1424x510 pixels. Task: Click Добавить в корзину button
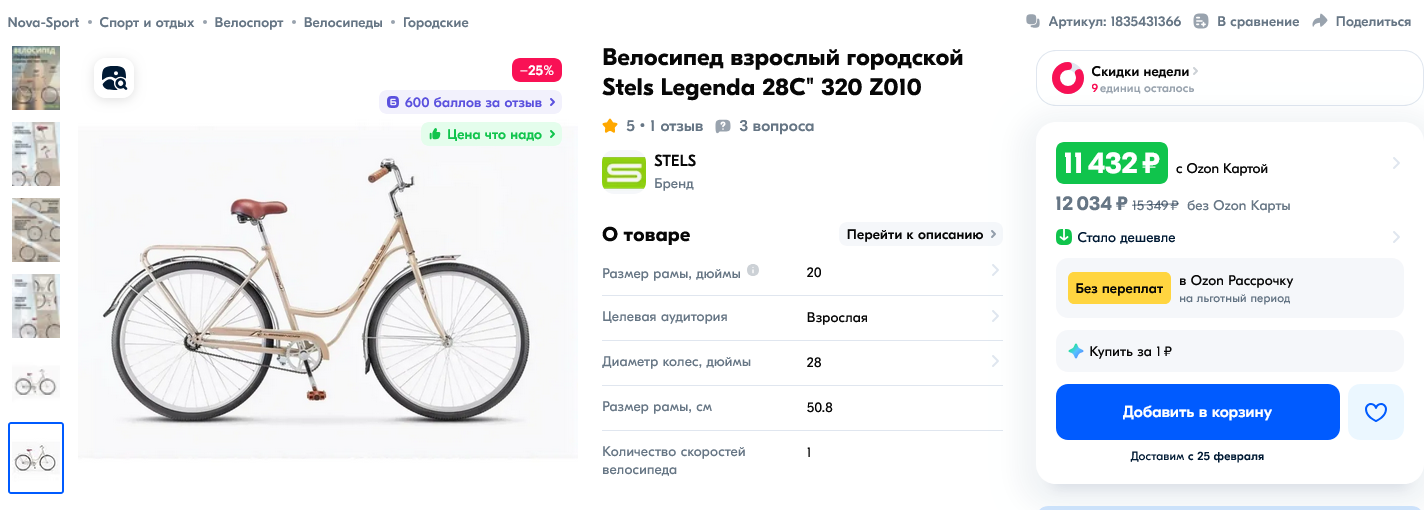[x=1197, y=412]
